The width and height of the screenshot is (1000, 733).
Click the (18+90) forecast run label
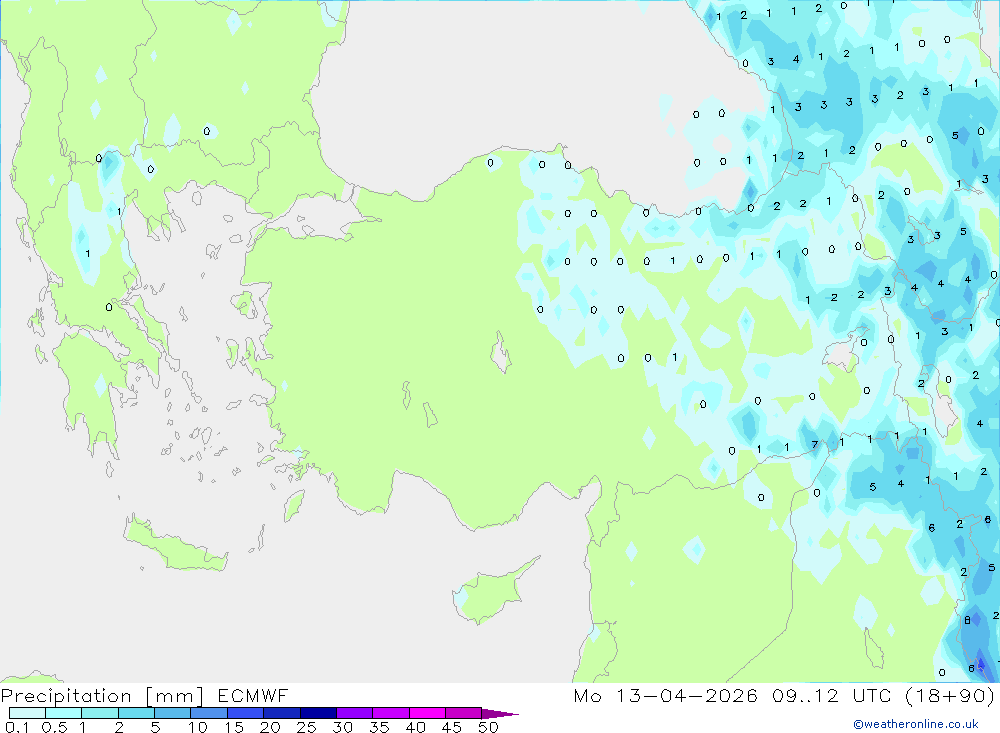(x=950, y=695)
